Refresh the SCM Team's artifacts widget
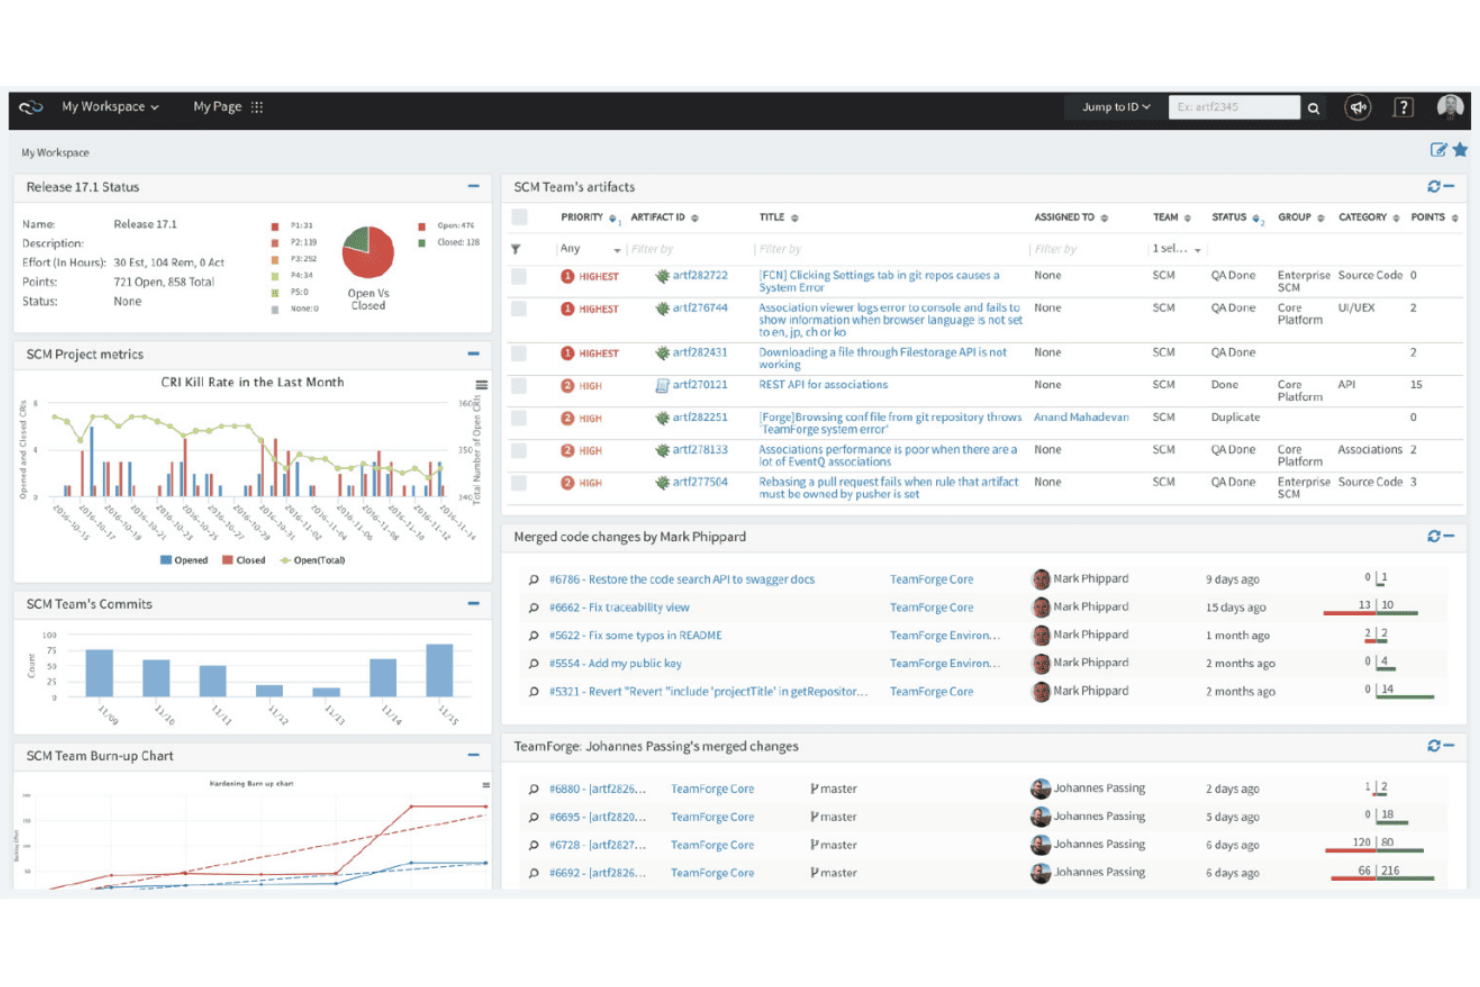The width and height of the screenshot is (1480, 987). [1433, 187]
